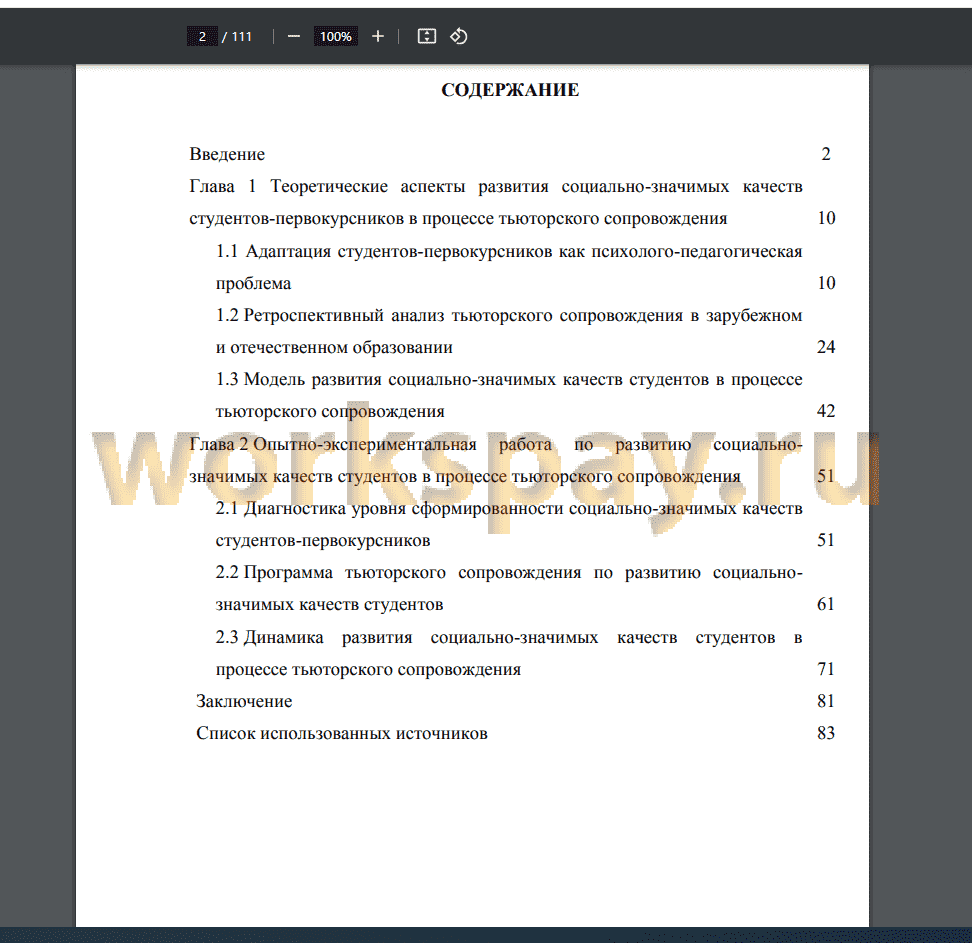Click the total page count 111
972x943 pixels.
[242, 37]
